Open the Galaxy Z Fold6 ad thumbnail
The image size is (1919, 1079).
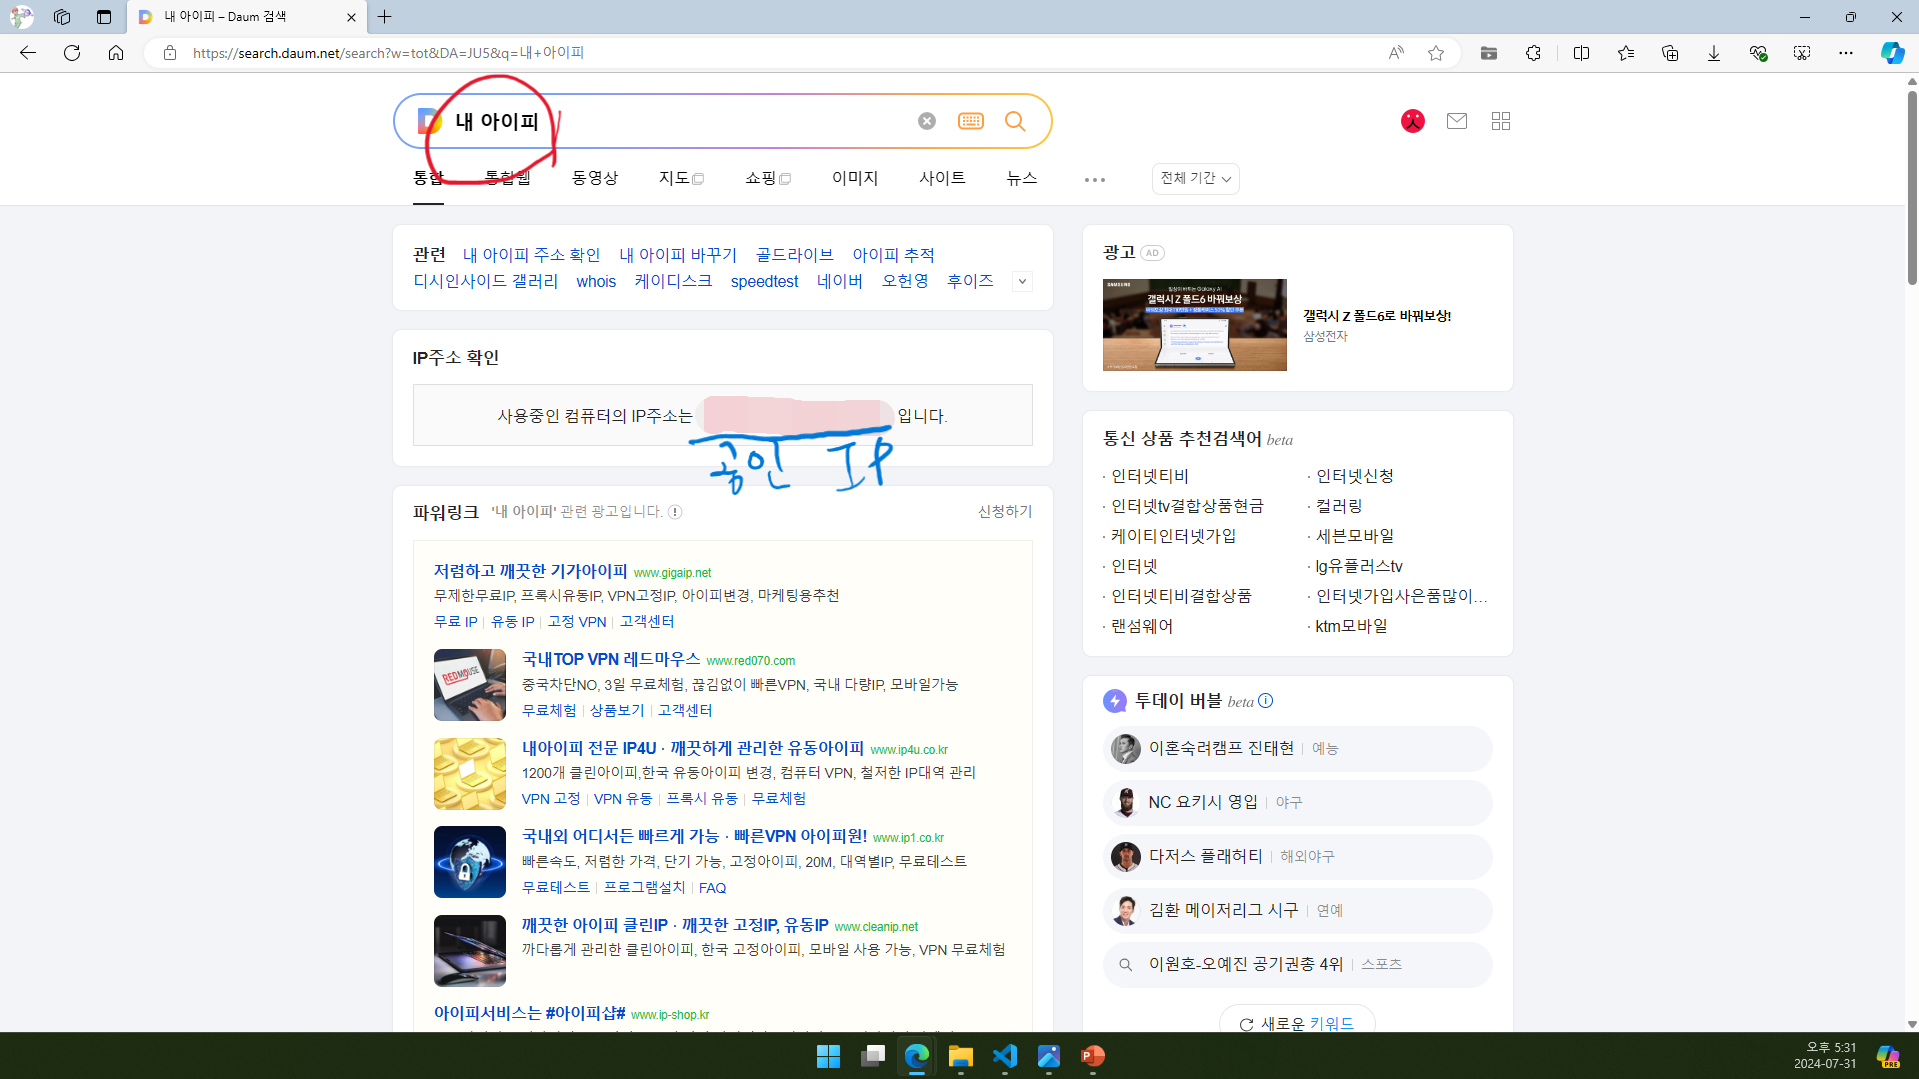point(1195,325)
